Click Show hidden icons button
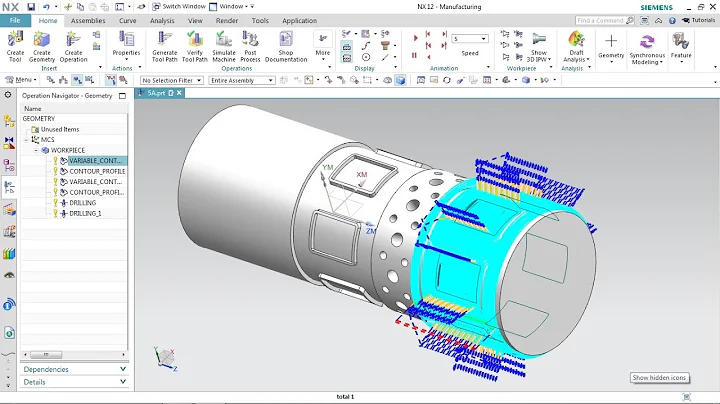The height and width of the screenshot is (404, 720). tap(659, 378)
